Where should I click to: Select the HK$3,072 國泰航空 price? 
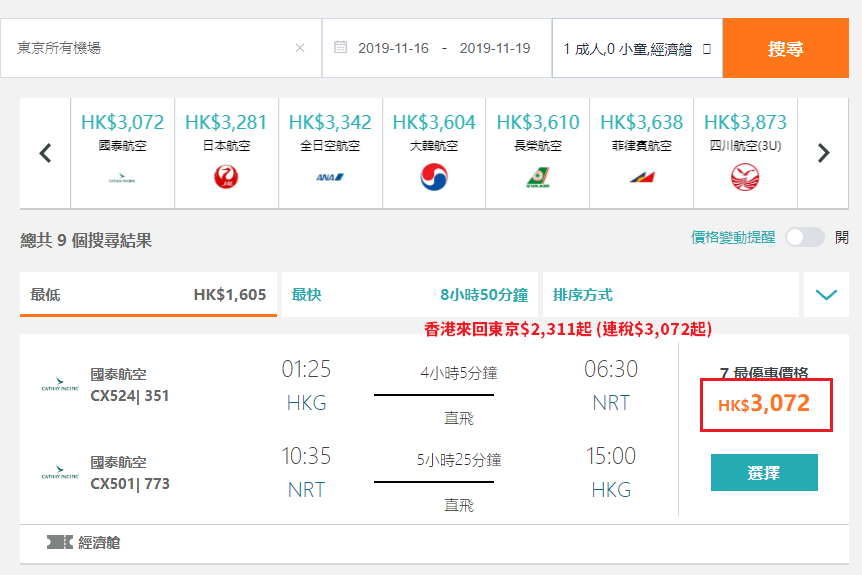pos(122,122)
